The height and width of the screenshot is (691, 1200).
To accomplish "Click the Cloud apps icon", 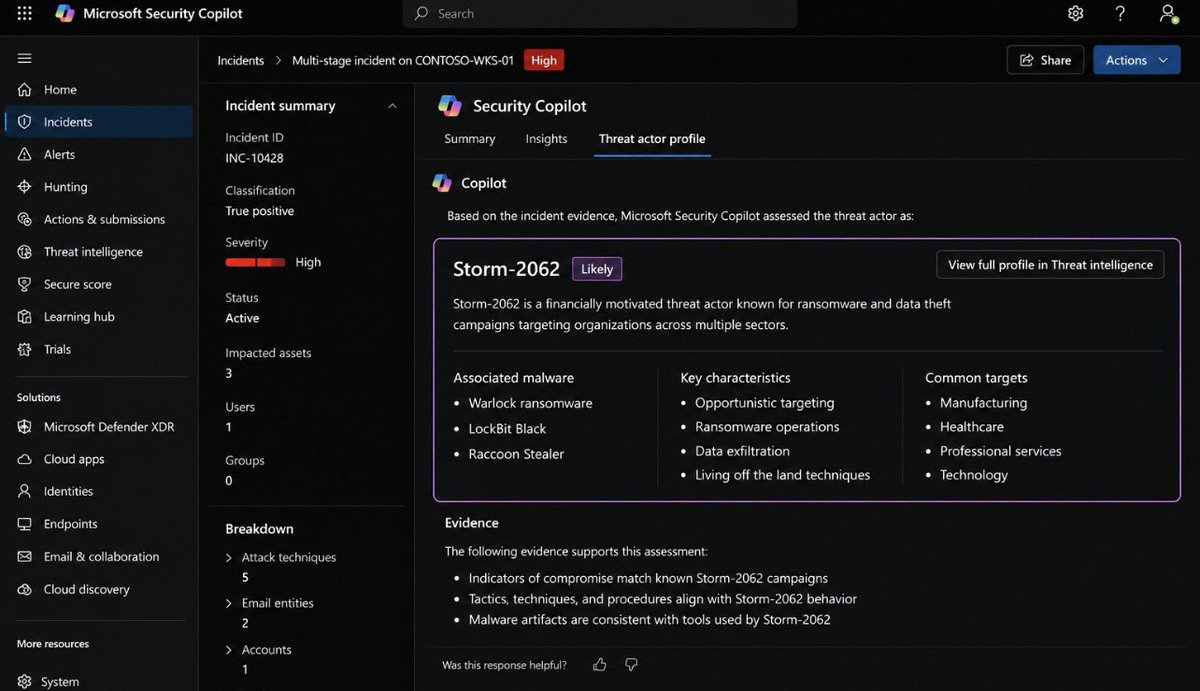I will (x=25, y=459).
